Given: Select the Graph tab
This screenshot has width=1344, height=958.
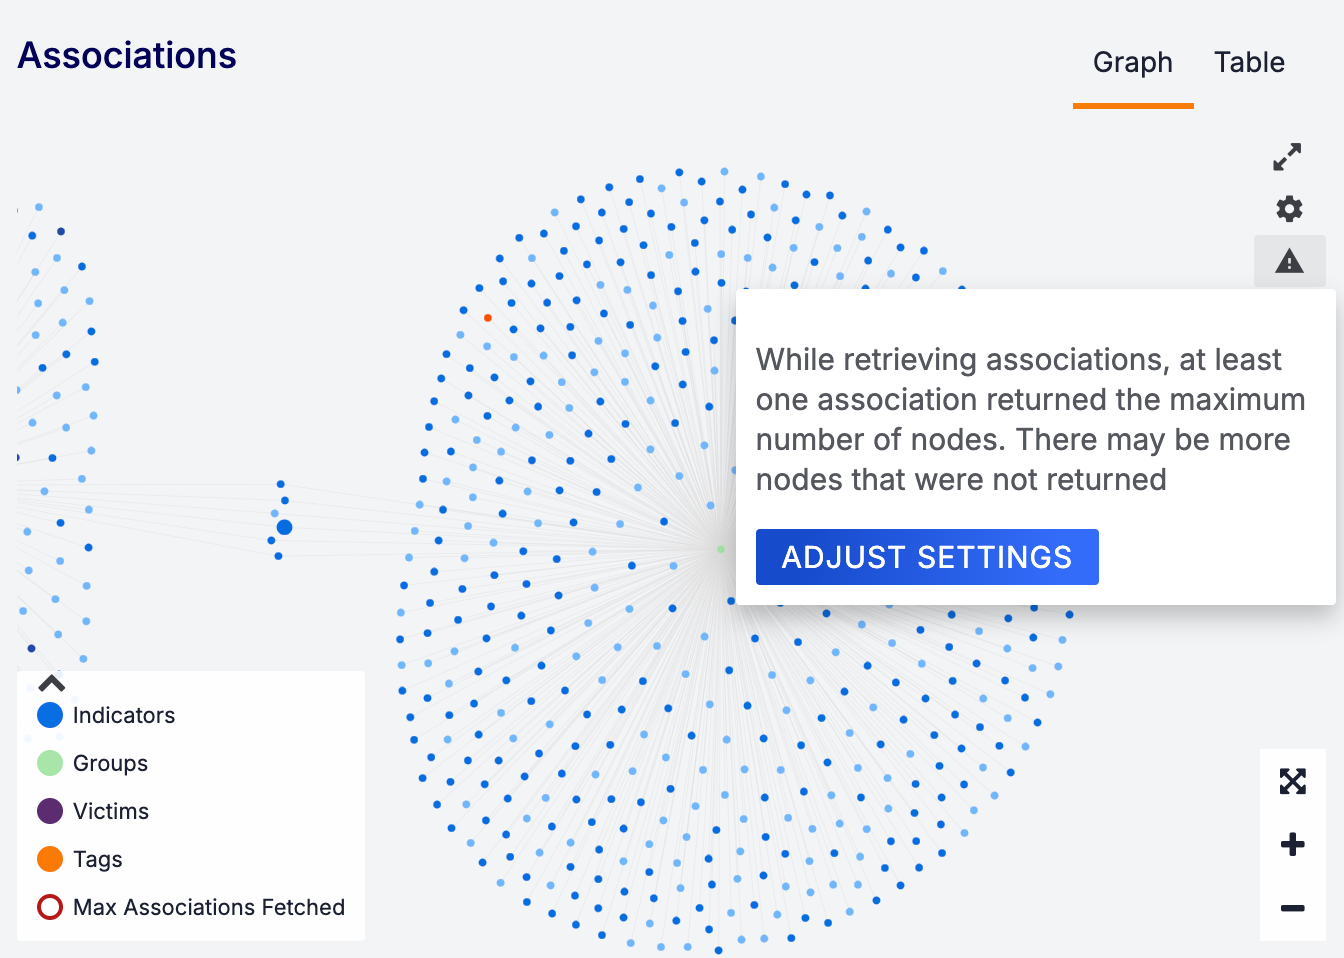Looking at the screenshot, I should tap(1132, 62).
